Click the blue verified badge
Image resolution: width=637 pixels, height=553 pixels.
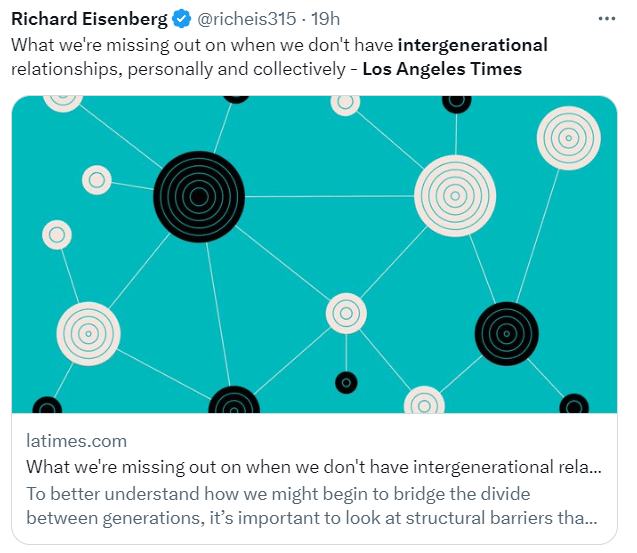click(182, 19)
